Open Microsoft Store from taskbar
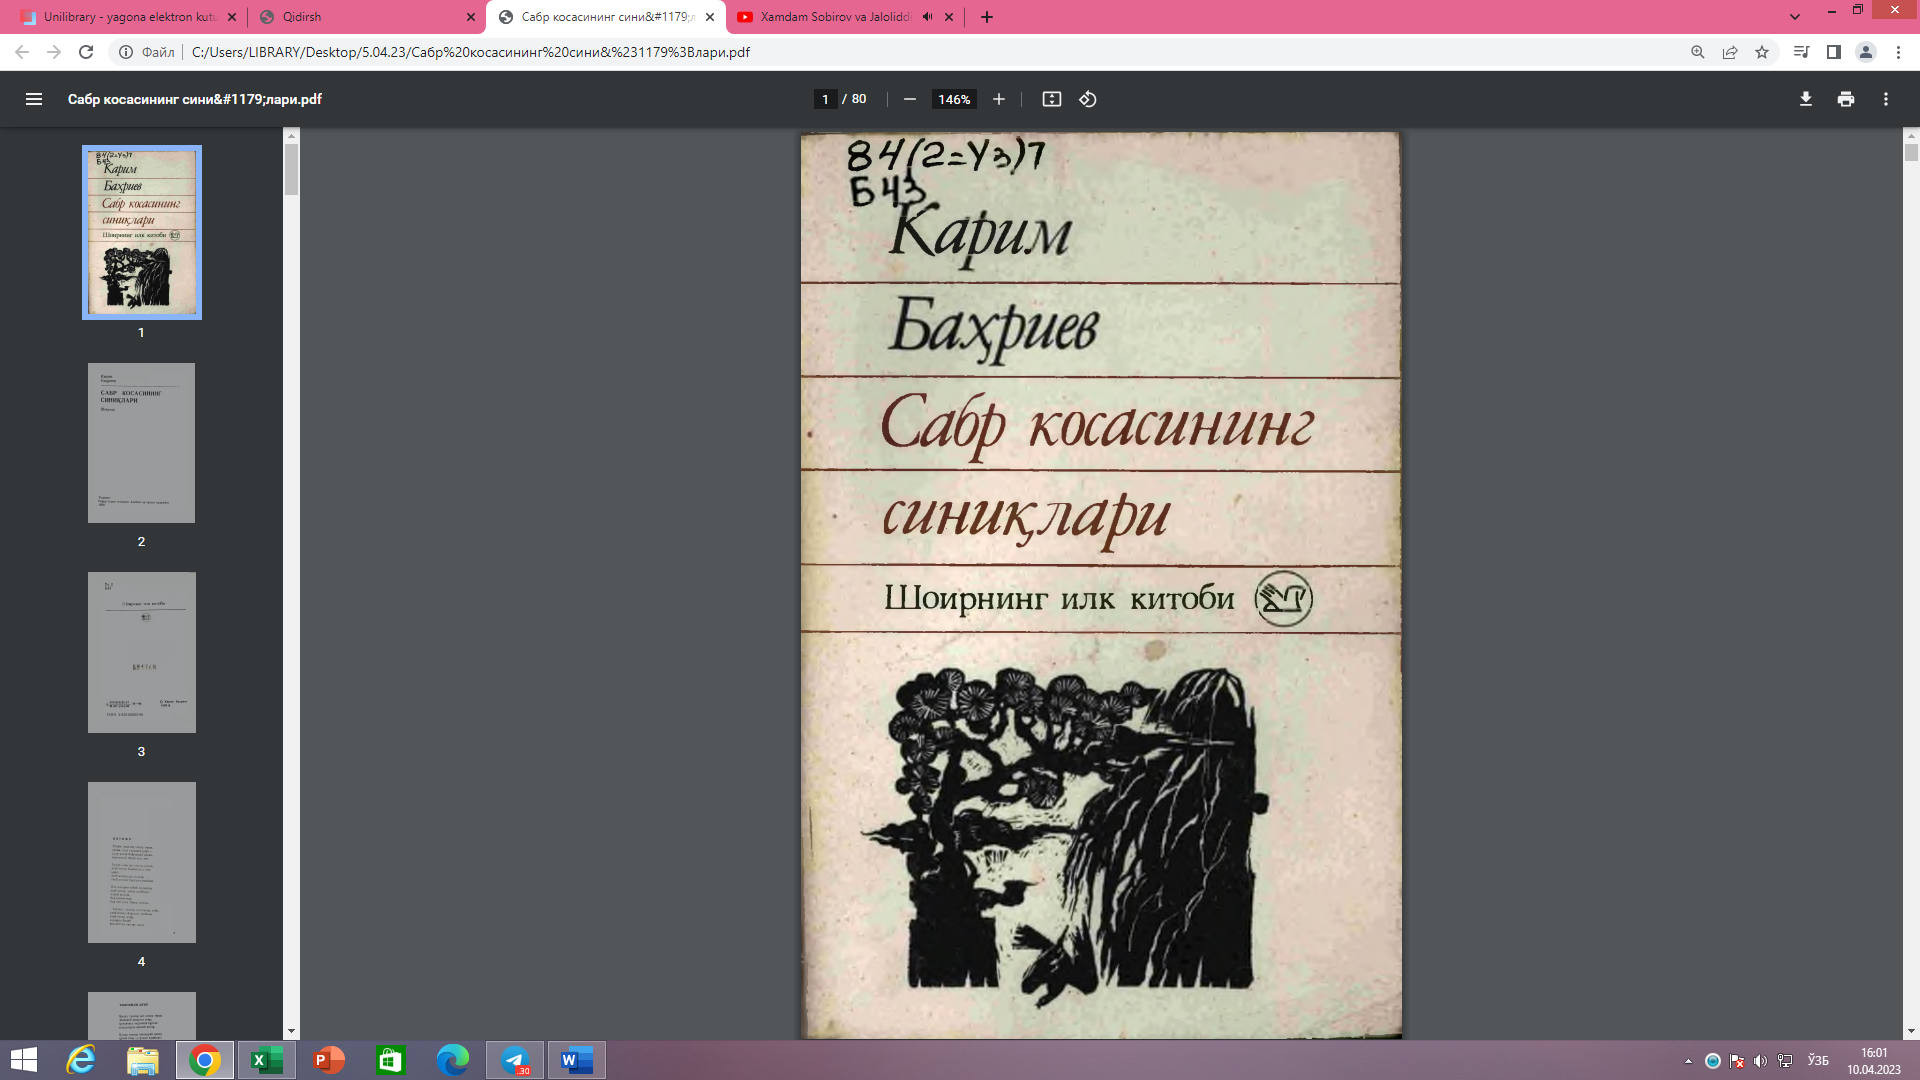Viewport: 1920px width, 1080px height. [391, 1060]
